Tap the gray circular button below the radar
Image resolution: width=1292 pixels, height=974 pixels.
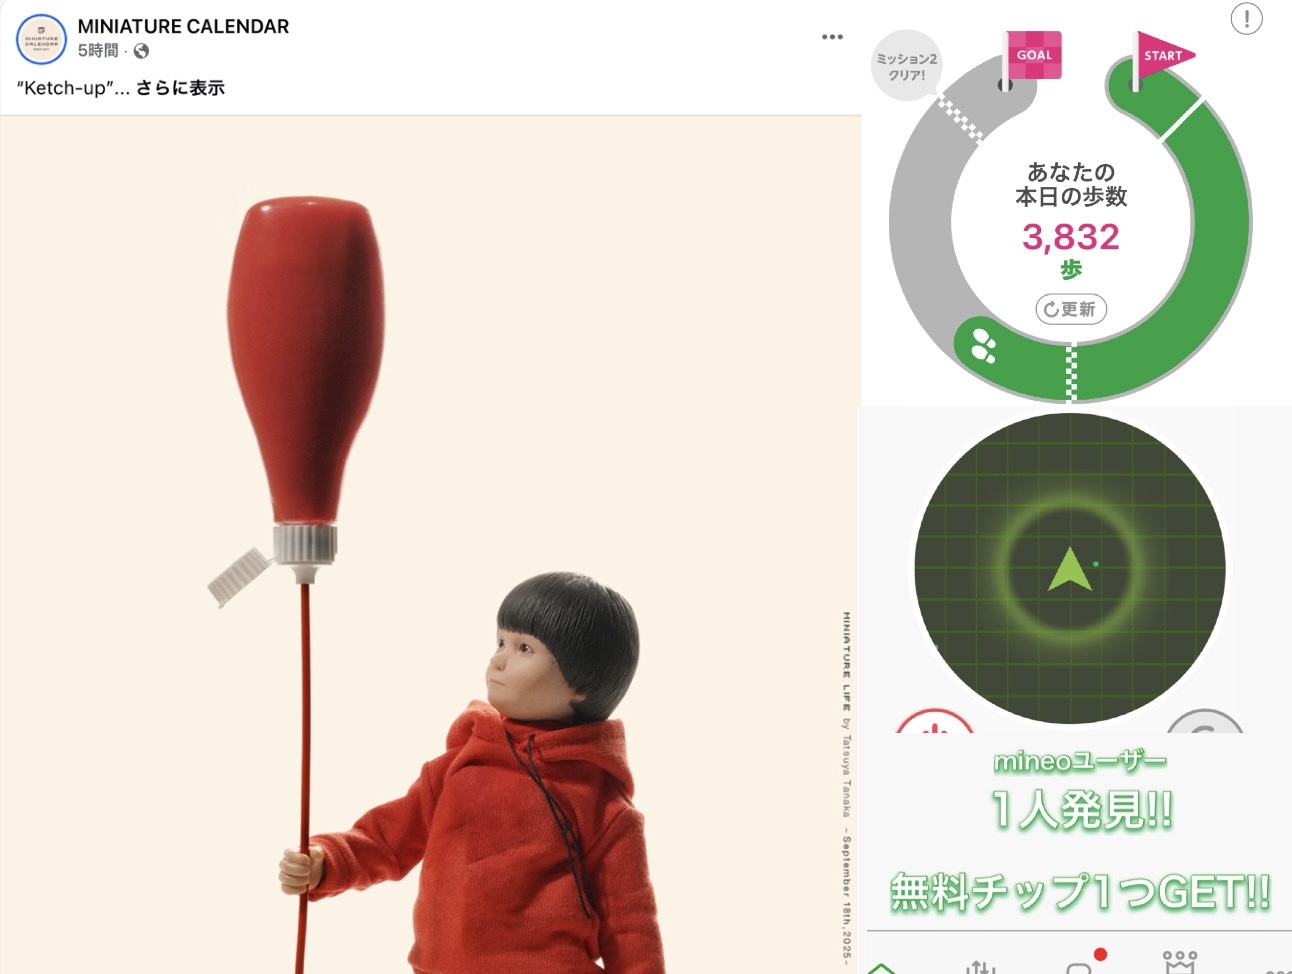[1205, 722]
